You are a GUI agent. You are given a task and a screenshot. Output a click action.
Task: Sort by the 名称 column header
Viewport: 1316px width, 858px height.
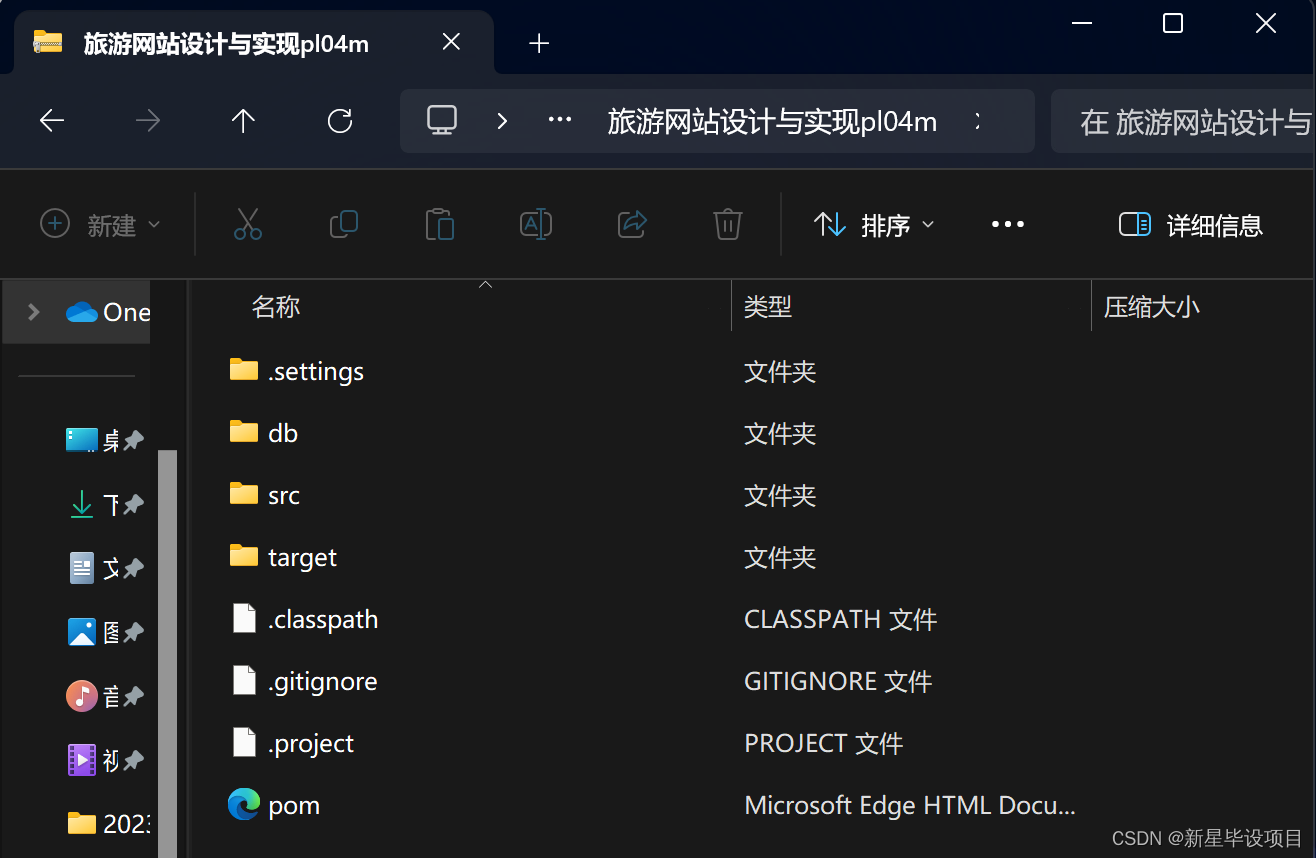coord(276,307)
